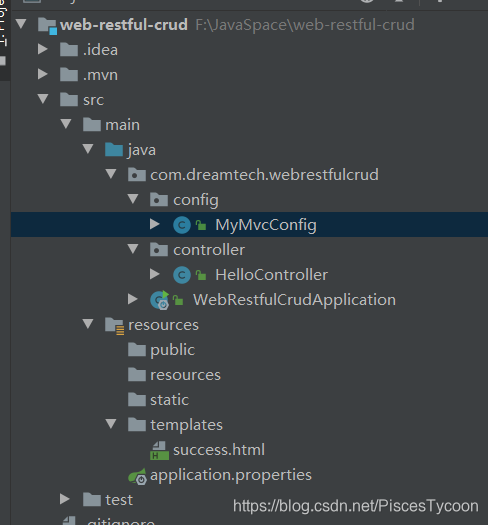Click the test folder icon
The height and width of the screenshot is (525, 488).
pyautogui.click(x=92, y=500)
